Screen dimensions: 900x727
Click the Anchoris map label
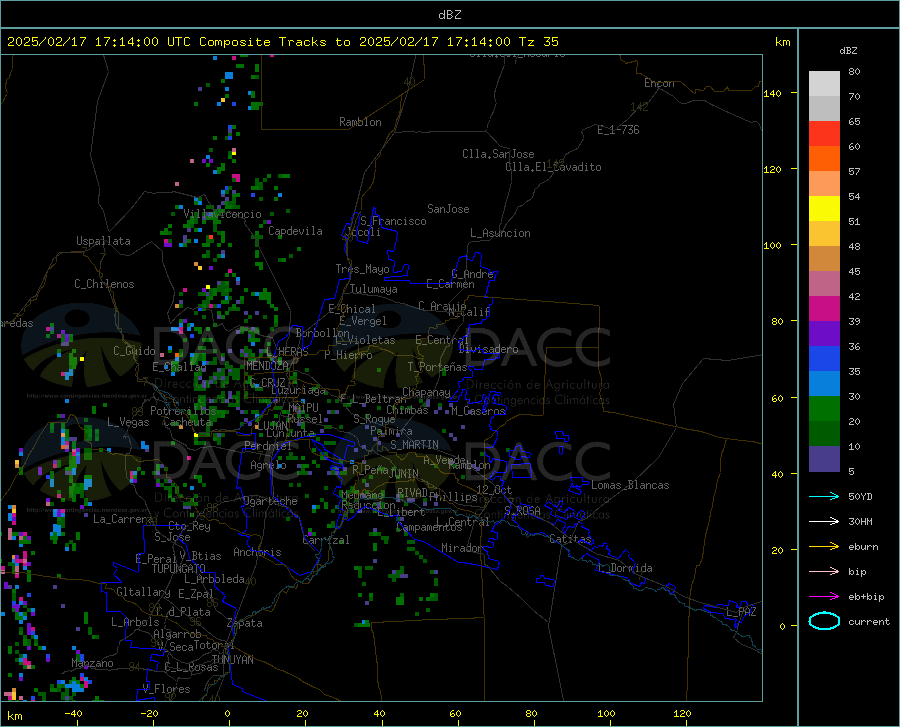pyautogui.click(x=257, y=552)
